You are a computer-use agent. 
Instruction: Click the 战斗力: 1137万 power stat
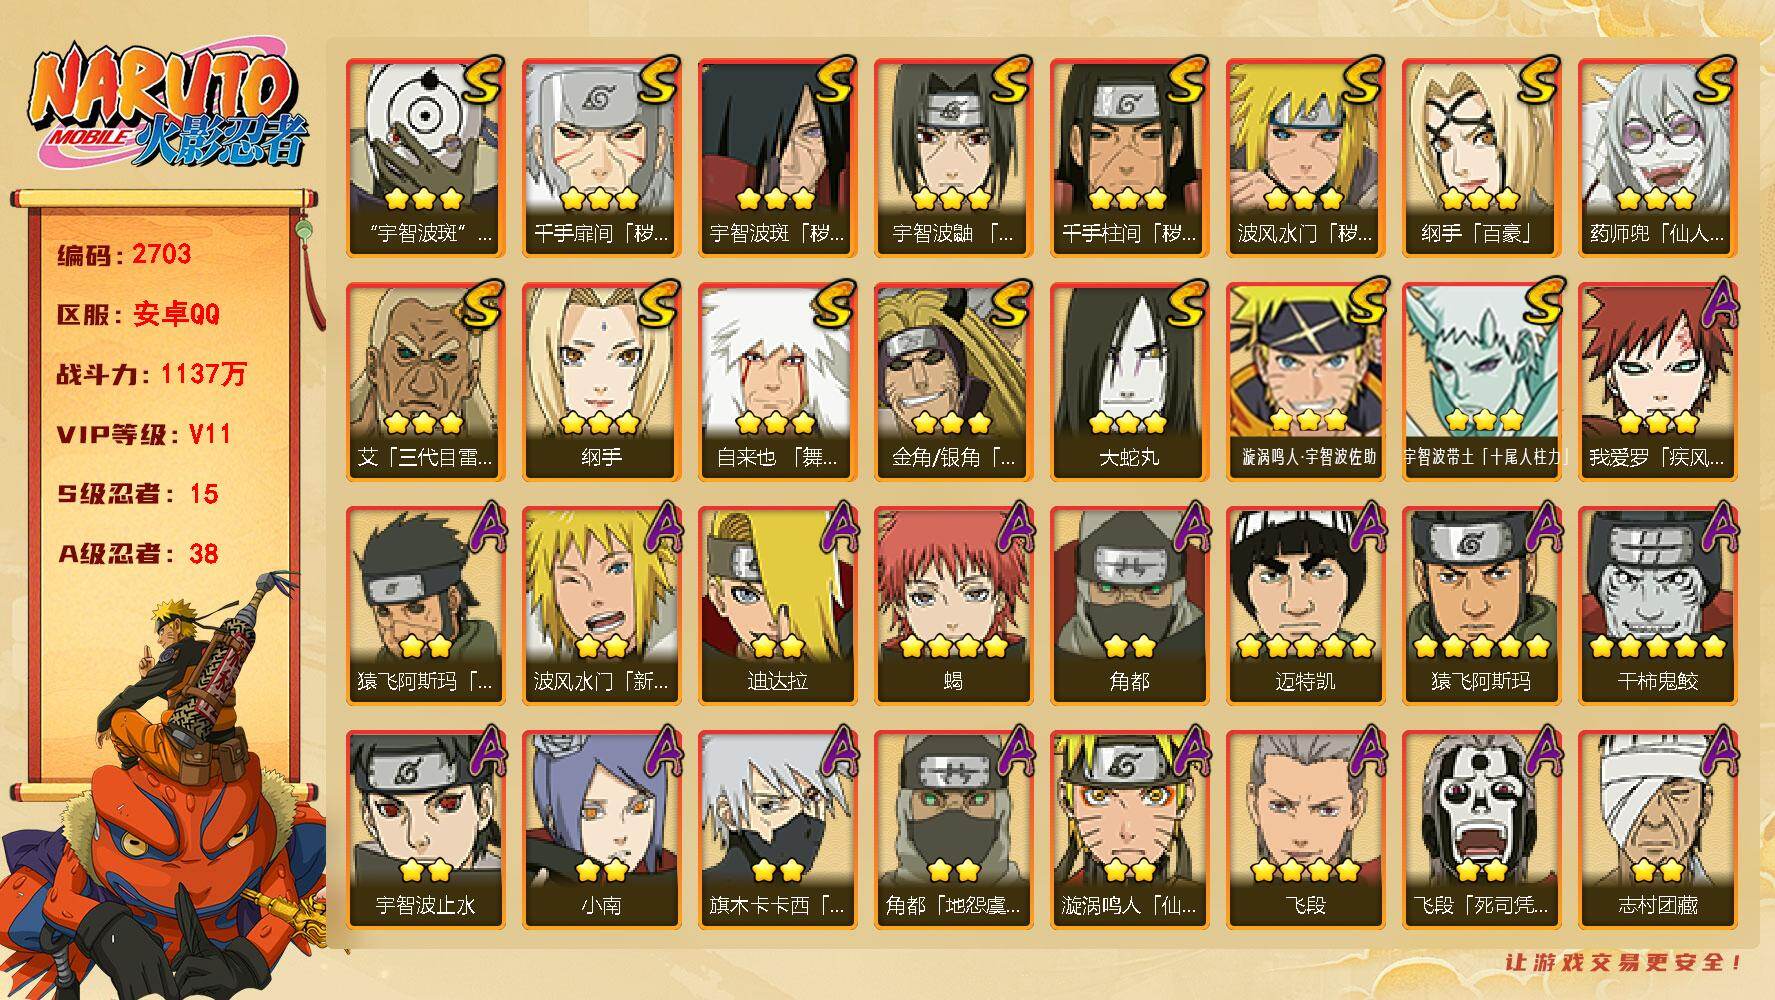click(x=151, y=374)
